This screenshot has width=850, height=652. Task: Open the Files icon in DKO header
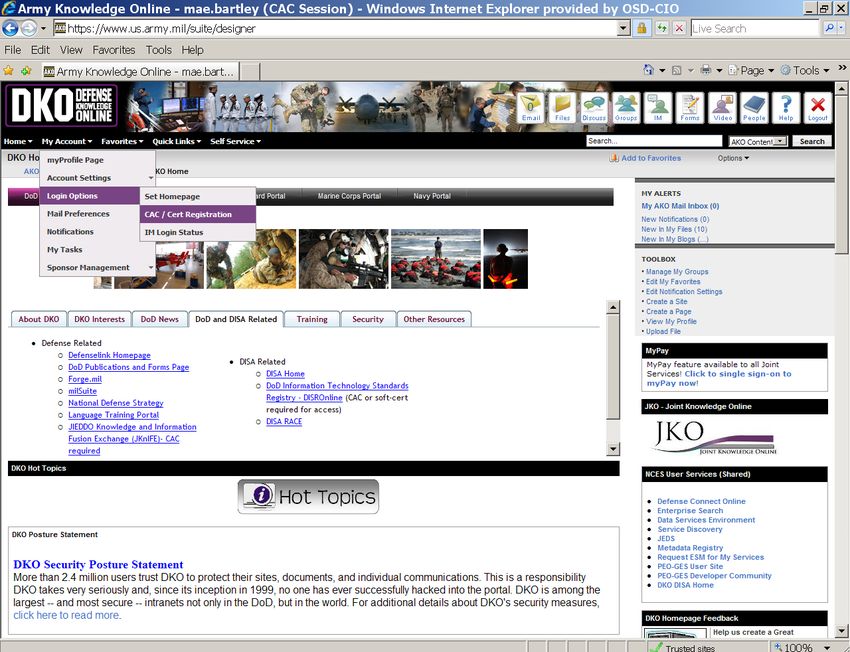562,108
